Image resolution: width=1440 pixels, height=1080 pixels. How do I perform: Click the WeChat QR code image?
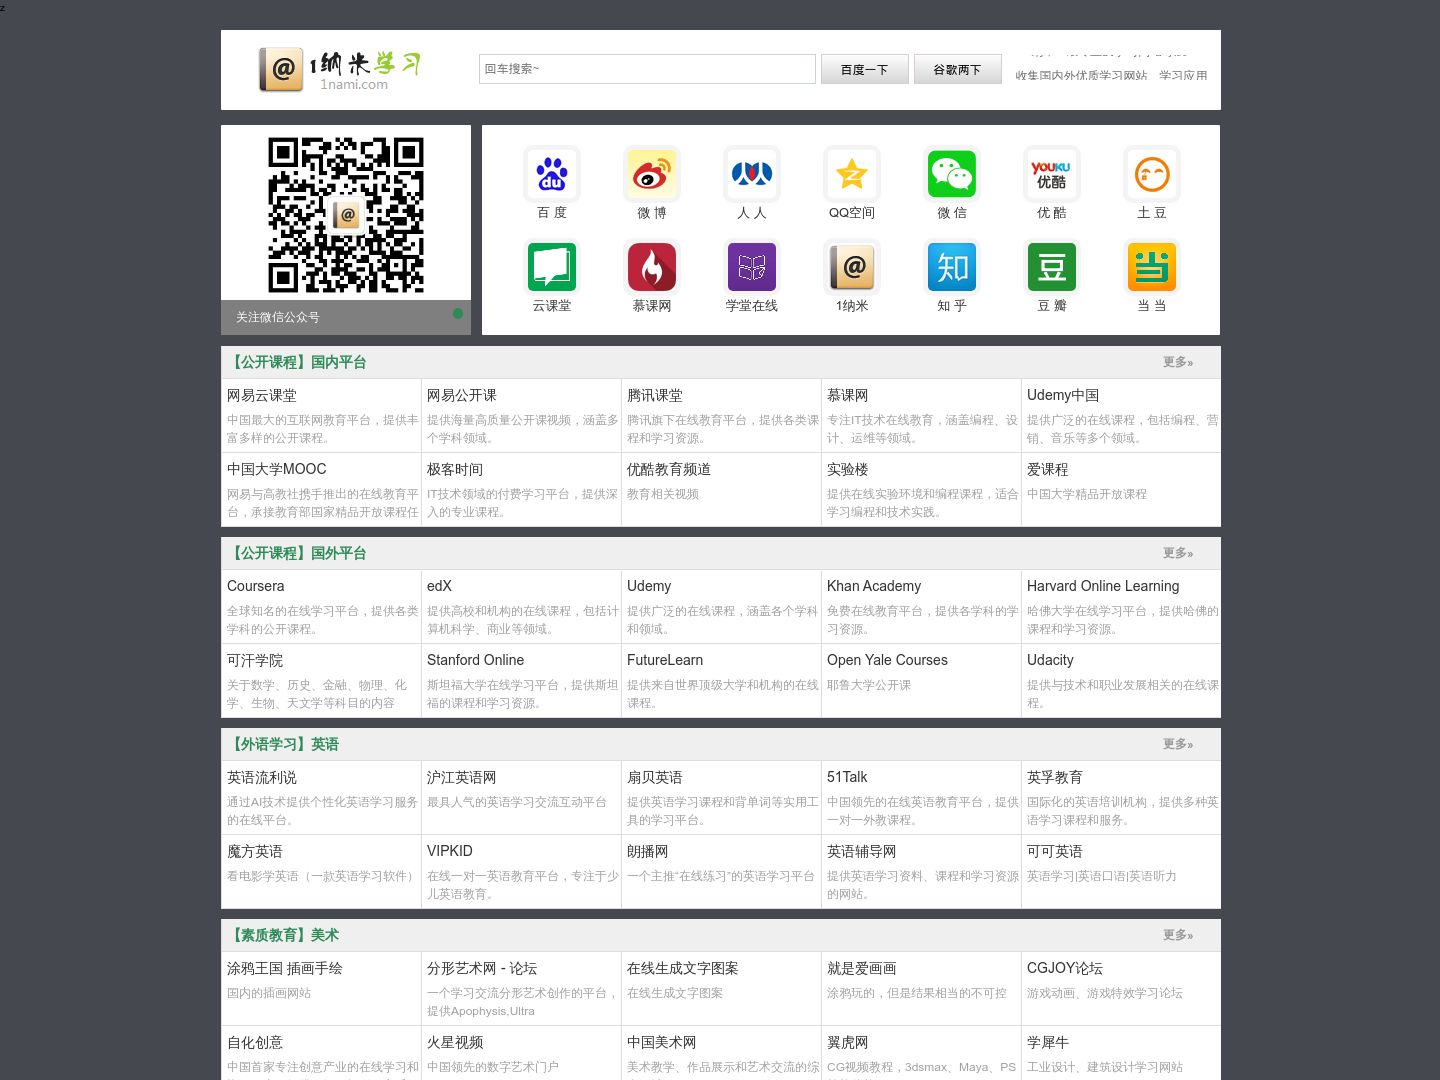tap(346, 215)
